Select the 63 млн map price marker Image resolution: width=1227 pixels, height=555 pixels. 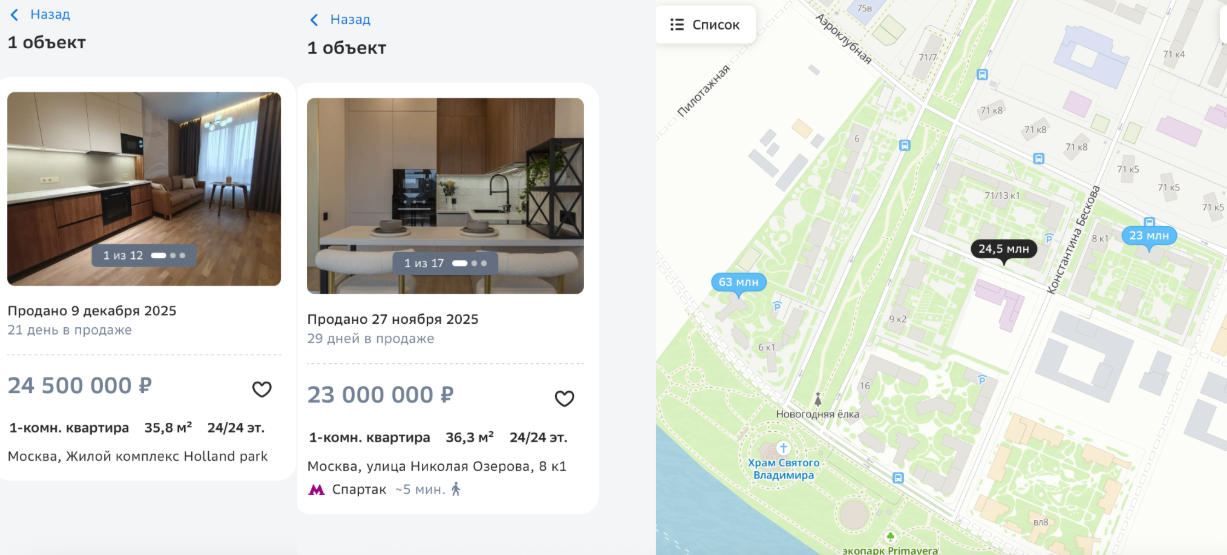coord(739,283)
